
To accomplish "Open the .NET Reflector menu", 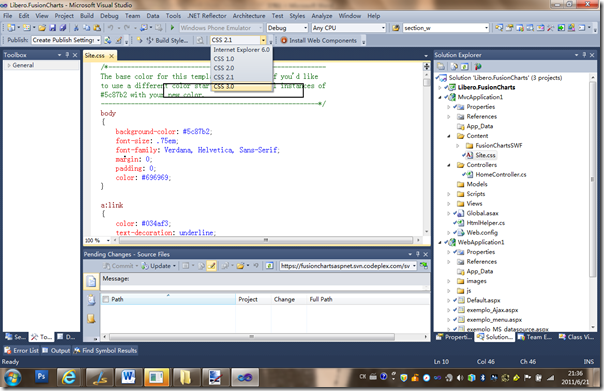I will pyautogui.click(x=207, y=16).
